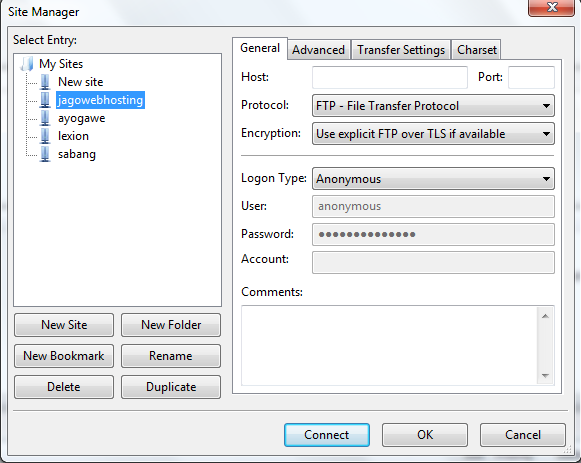Viewport: 581px width, 463px height.
Task: Click the server icon next to jagowebhosting
Action: click(x=45, y=100)
